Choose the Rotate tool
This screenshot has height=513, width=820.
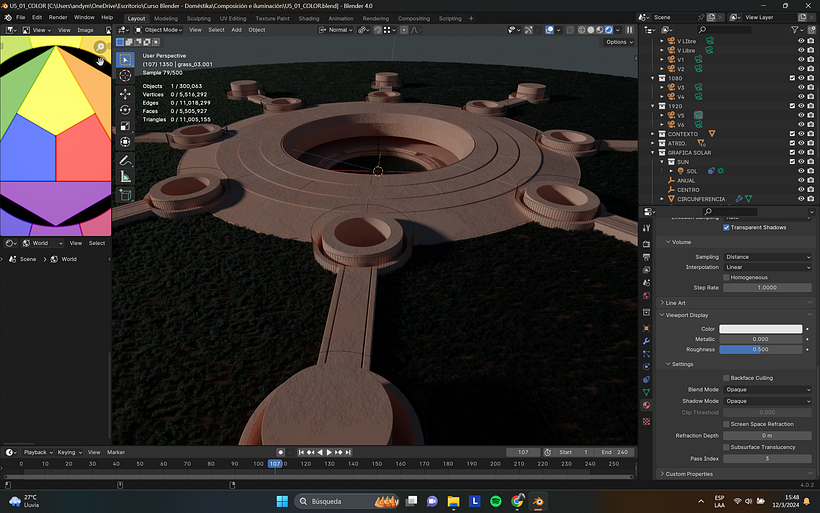(x=125, y=110)
